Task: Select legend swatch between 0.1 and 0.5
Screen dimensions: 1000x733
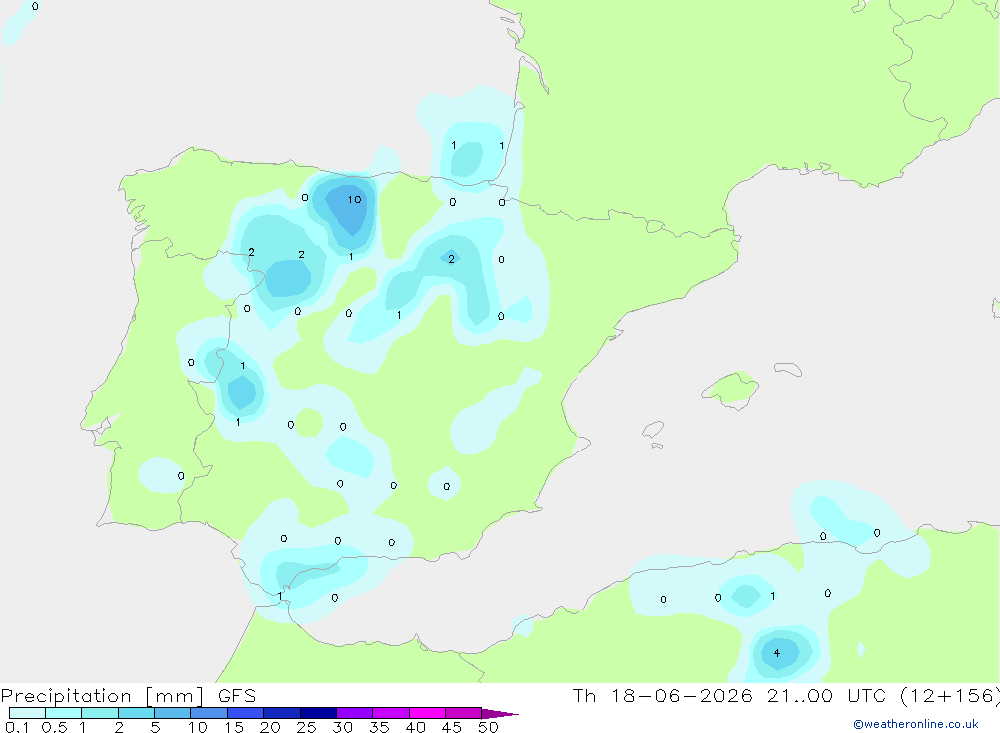Action: pos(27,713)
